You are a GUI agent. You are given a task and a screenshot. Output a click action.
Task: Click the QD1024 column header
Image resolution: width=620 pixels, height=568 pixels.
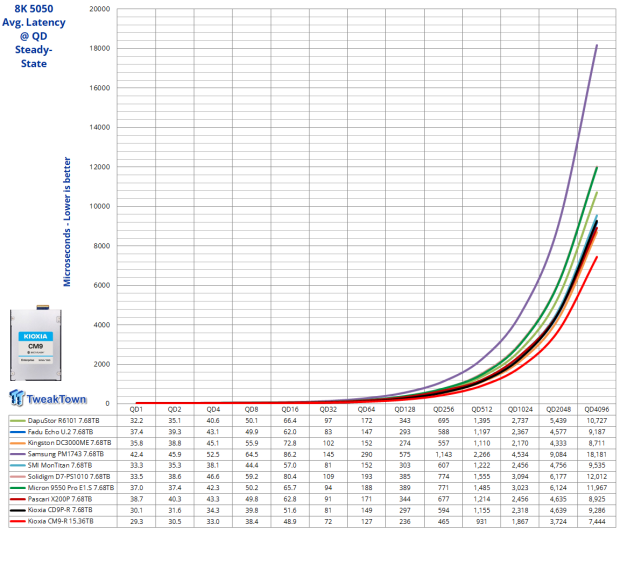point(520,409)
